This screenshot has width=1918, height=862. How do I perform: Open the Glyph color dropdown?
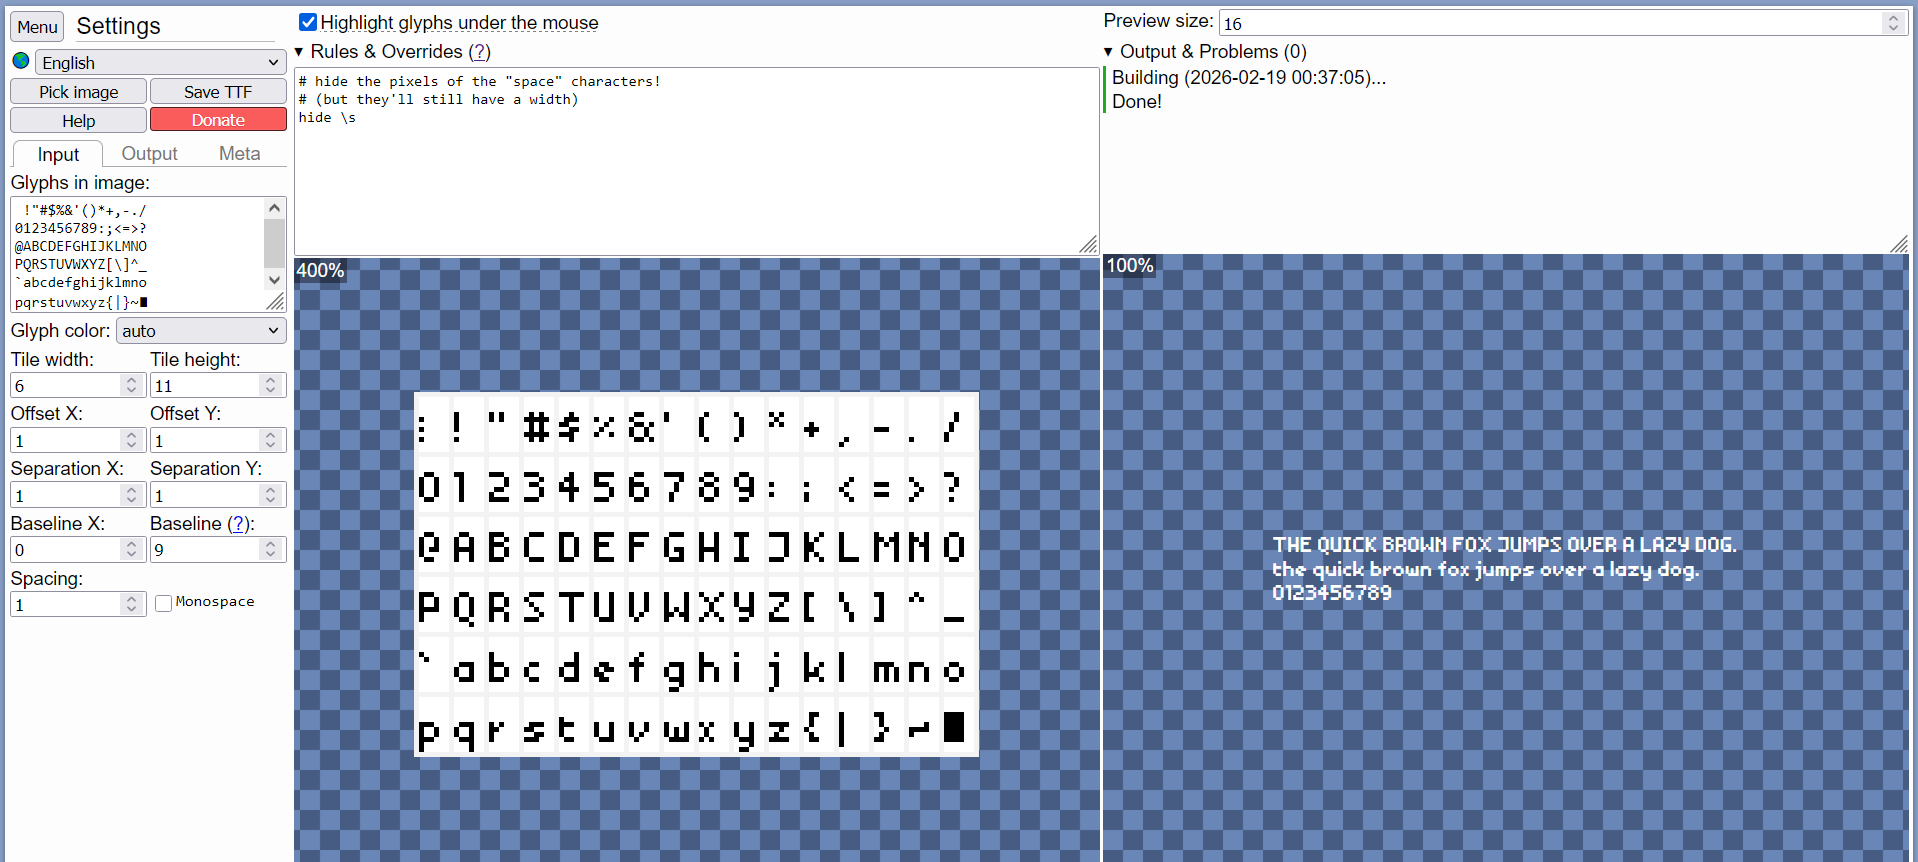[201, 331]
